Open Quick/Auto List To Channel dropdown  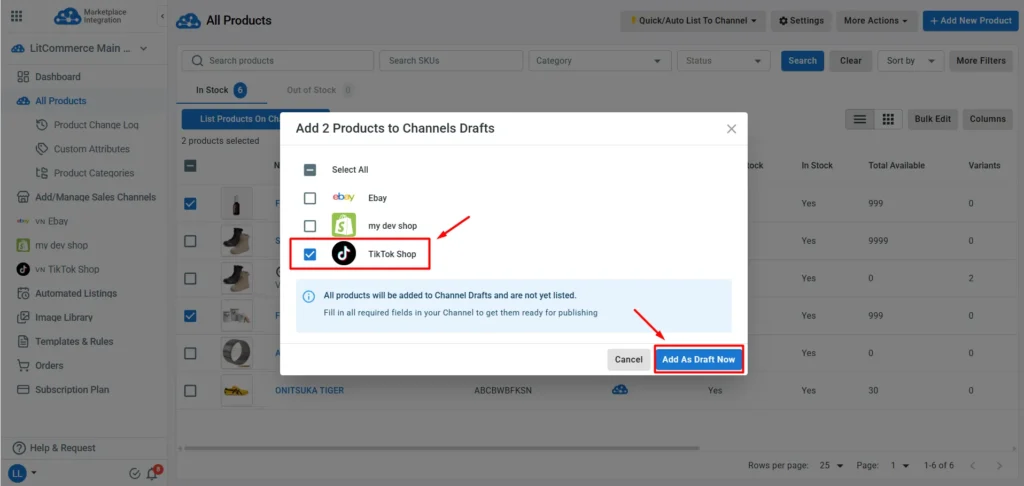[x=693, y=21]
